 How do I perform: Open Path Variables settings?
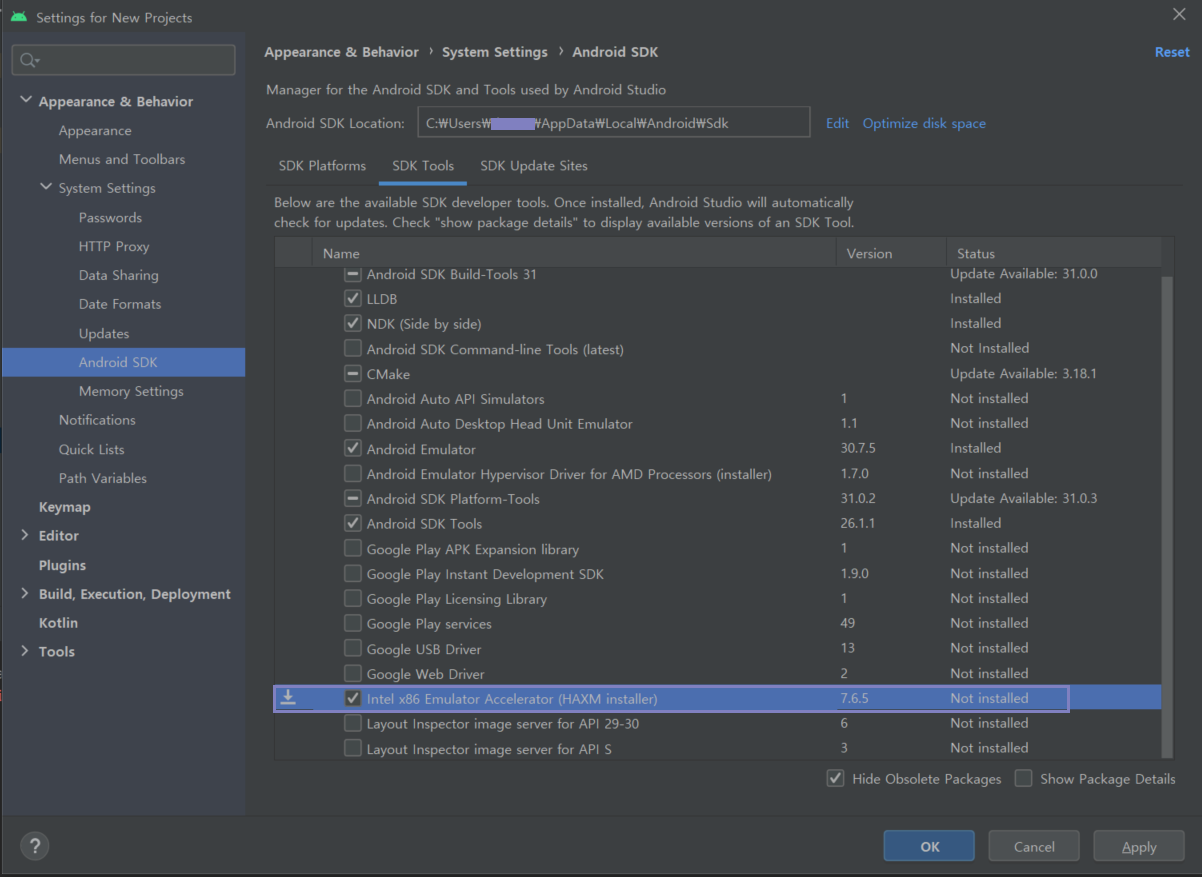(103, 478)
